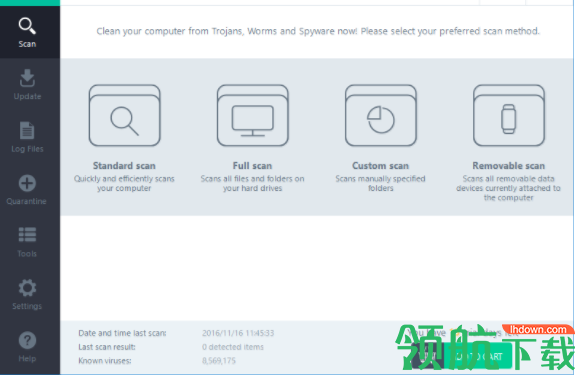The height and width of the screenshot is (377, 575).
Task: Click the 'Clean your computer from Trojans' message
Action: pyautogui.click(x=318, y=31)
